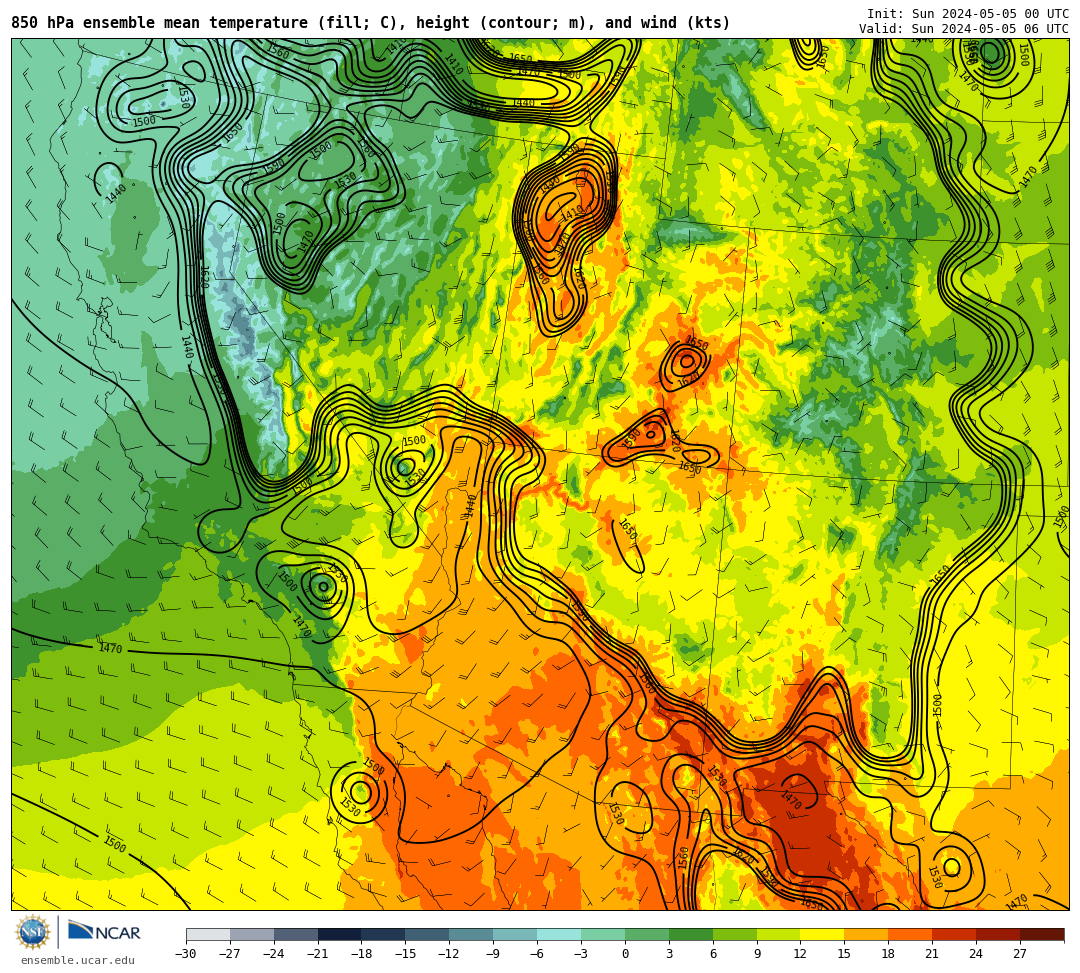Click the colorbar tick label -21
Screen dimensions: 1080x973
point(318,954)
